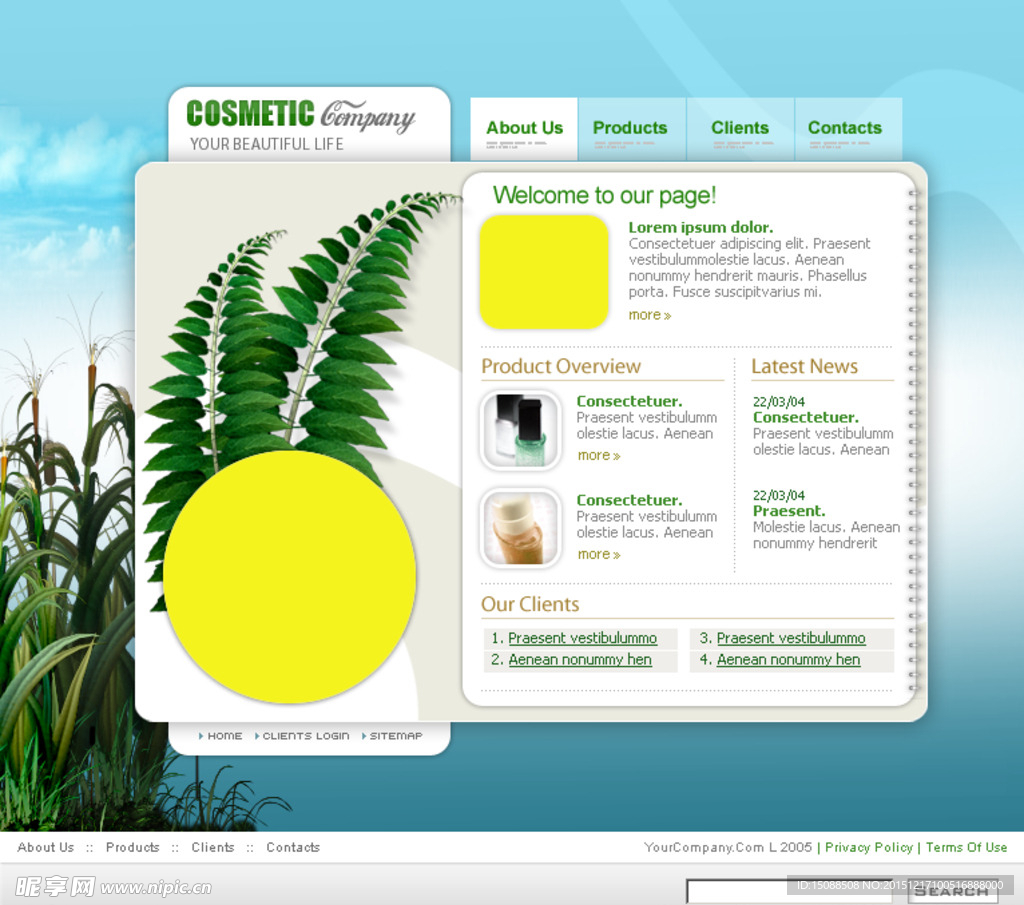The height and width of the screenshot is (905, 1024).
Task: Open the Terms Of Use link
Action: tap(967, 847)
